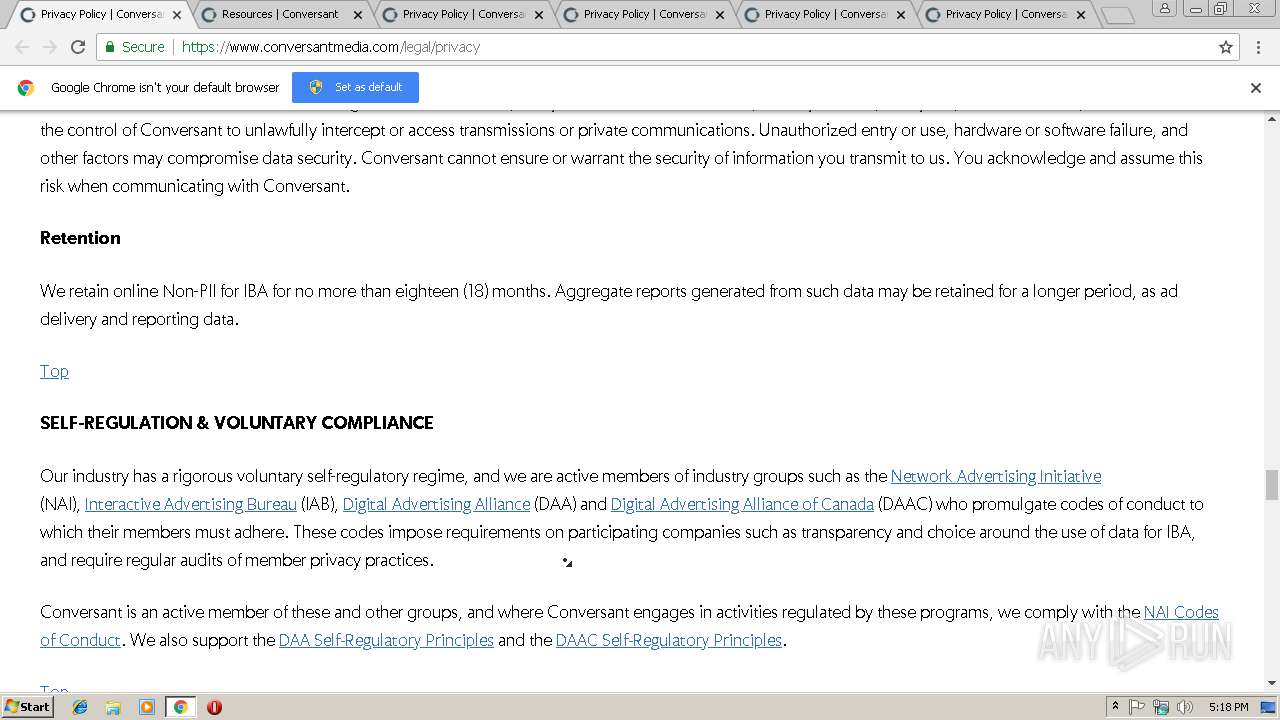Click the 5:18 PM clock
The width and height of the screenshot is (1280, 720).
1228,707
